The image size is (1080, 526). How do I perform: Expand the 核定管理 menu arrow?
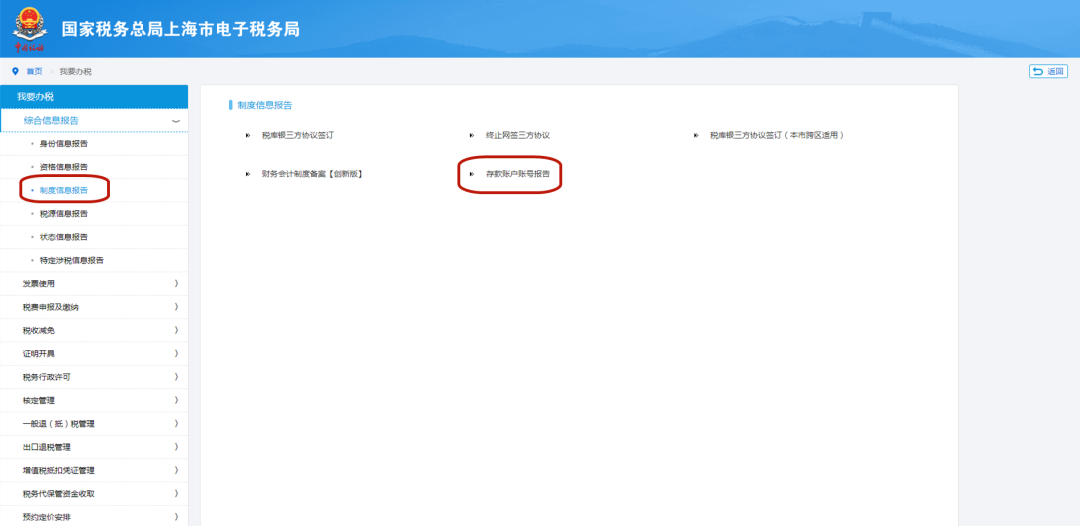click(x=176, y=401)
